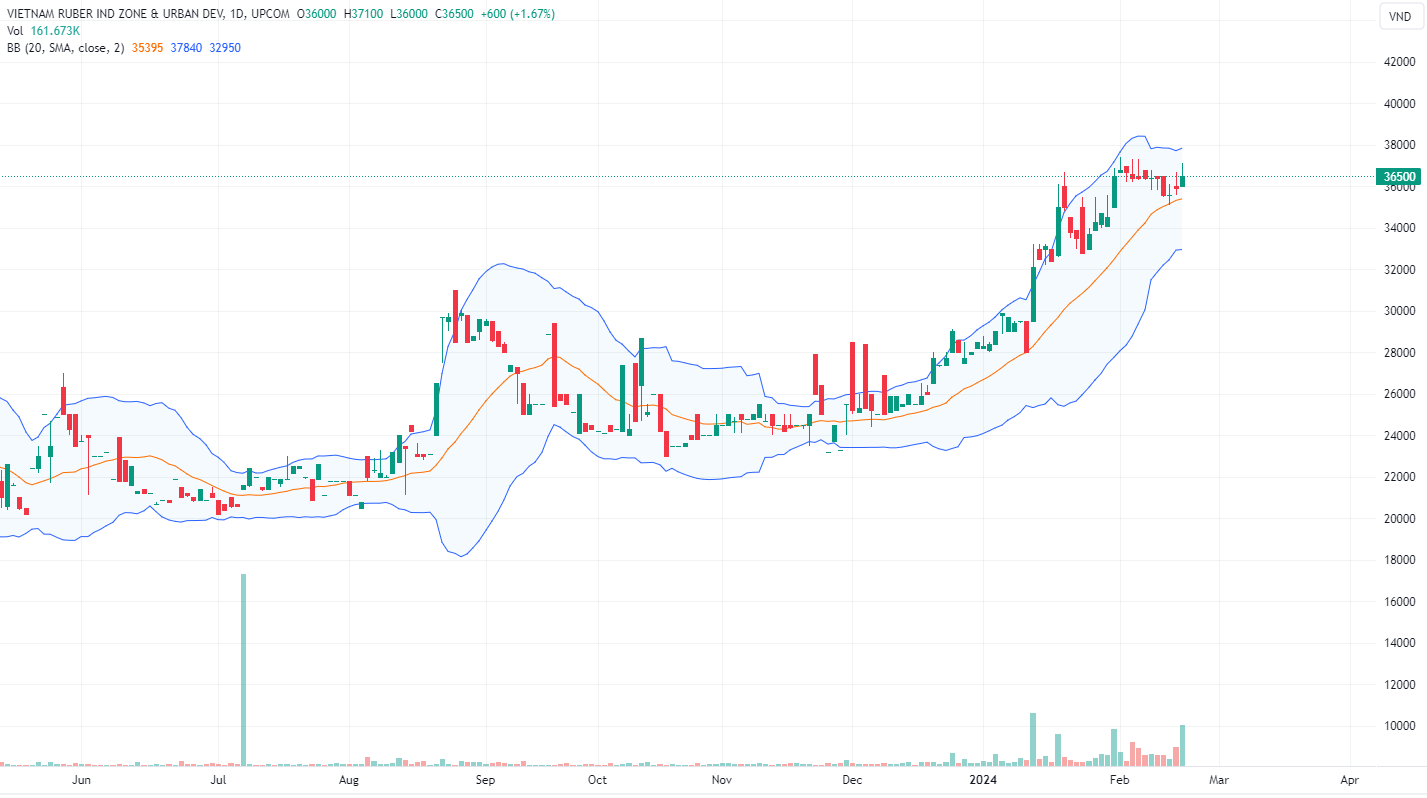Select the orange BB basis value 35395

point(148,48)
